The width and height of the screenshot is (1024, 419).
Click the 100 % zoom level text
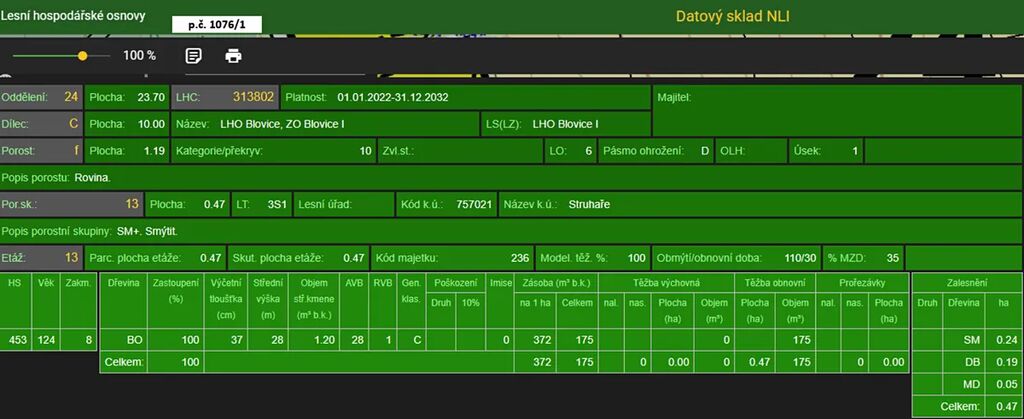139,56
